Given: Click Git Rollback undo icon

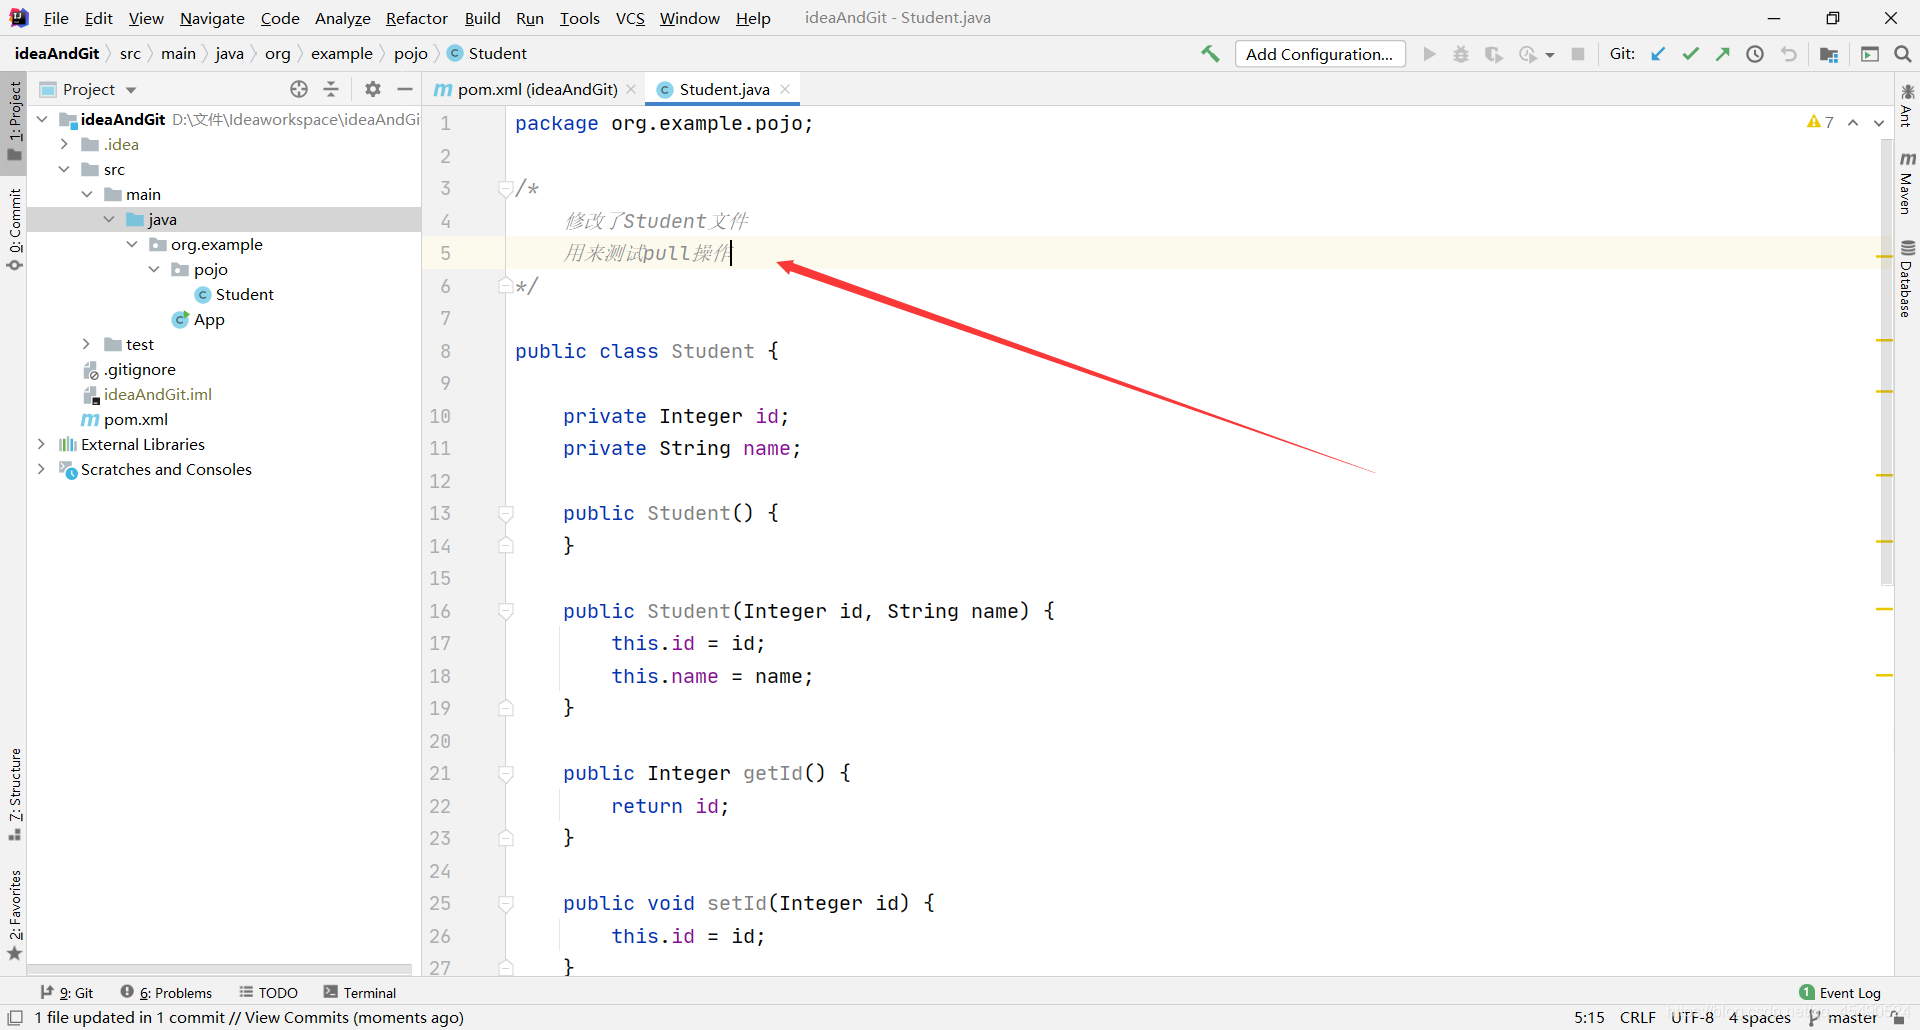Looking at the screenshot, I should [1788, 54].
